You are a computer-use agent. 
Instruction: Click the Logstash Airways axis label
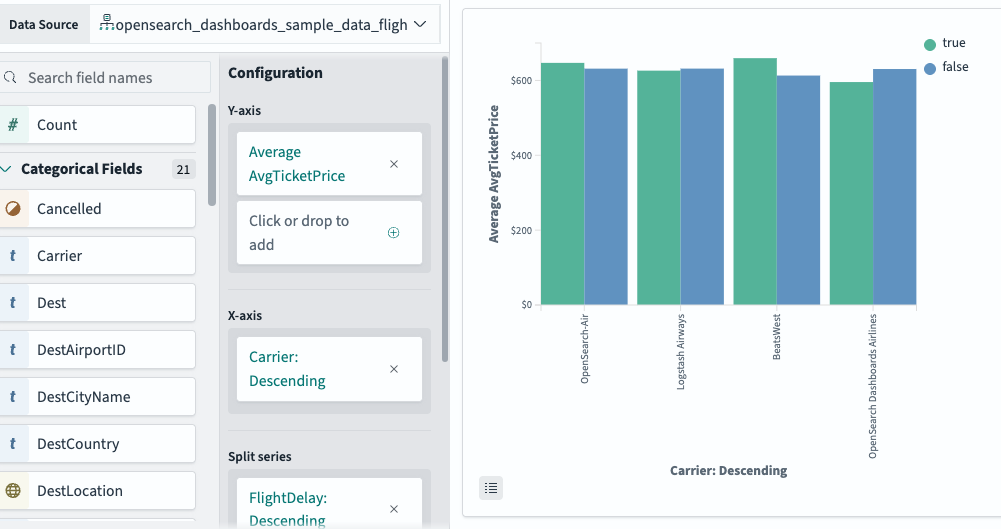coord(681,352)
